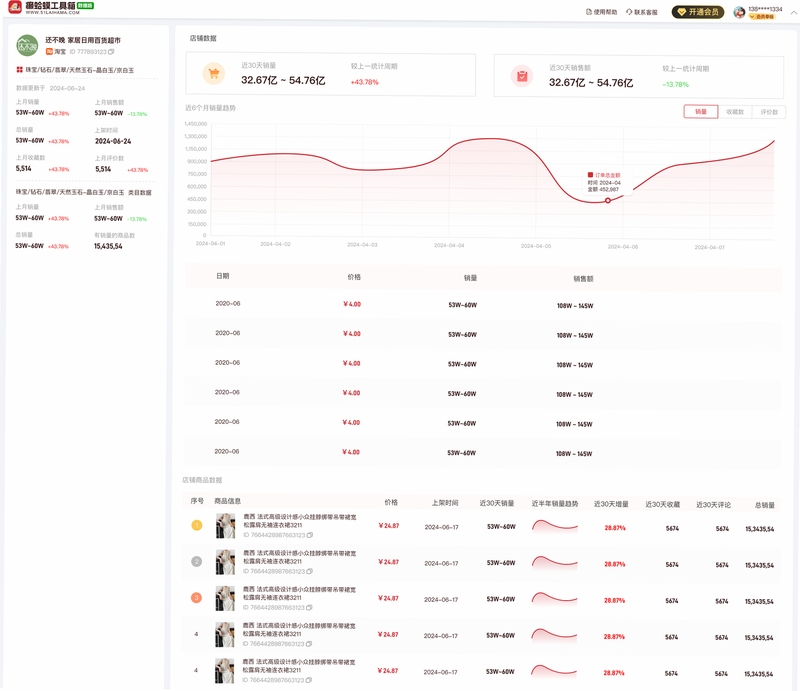Click the 近30天增量 column header

point(611,504)
